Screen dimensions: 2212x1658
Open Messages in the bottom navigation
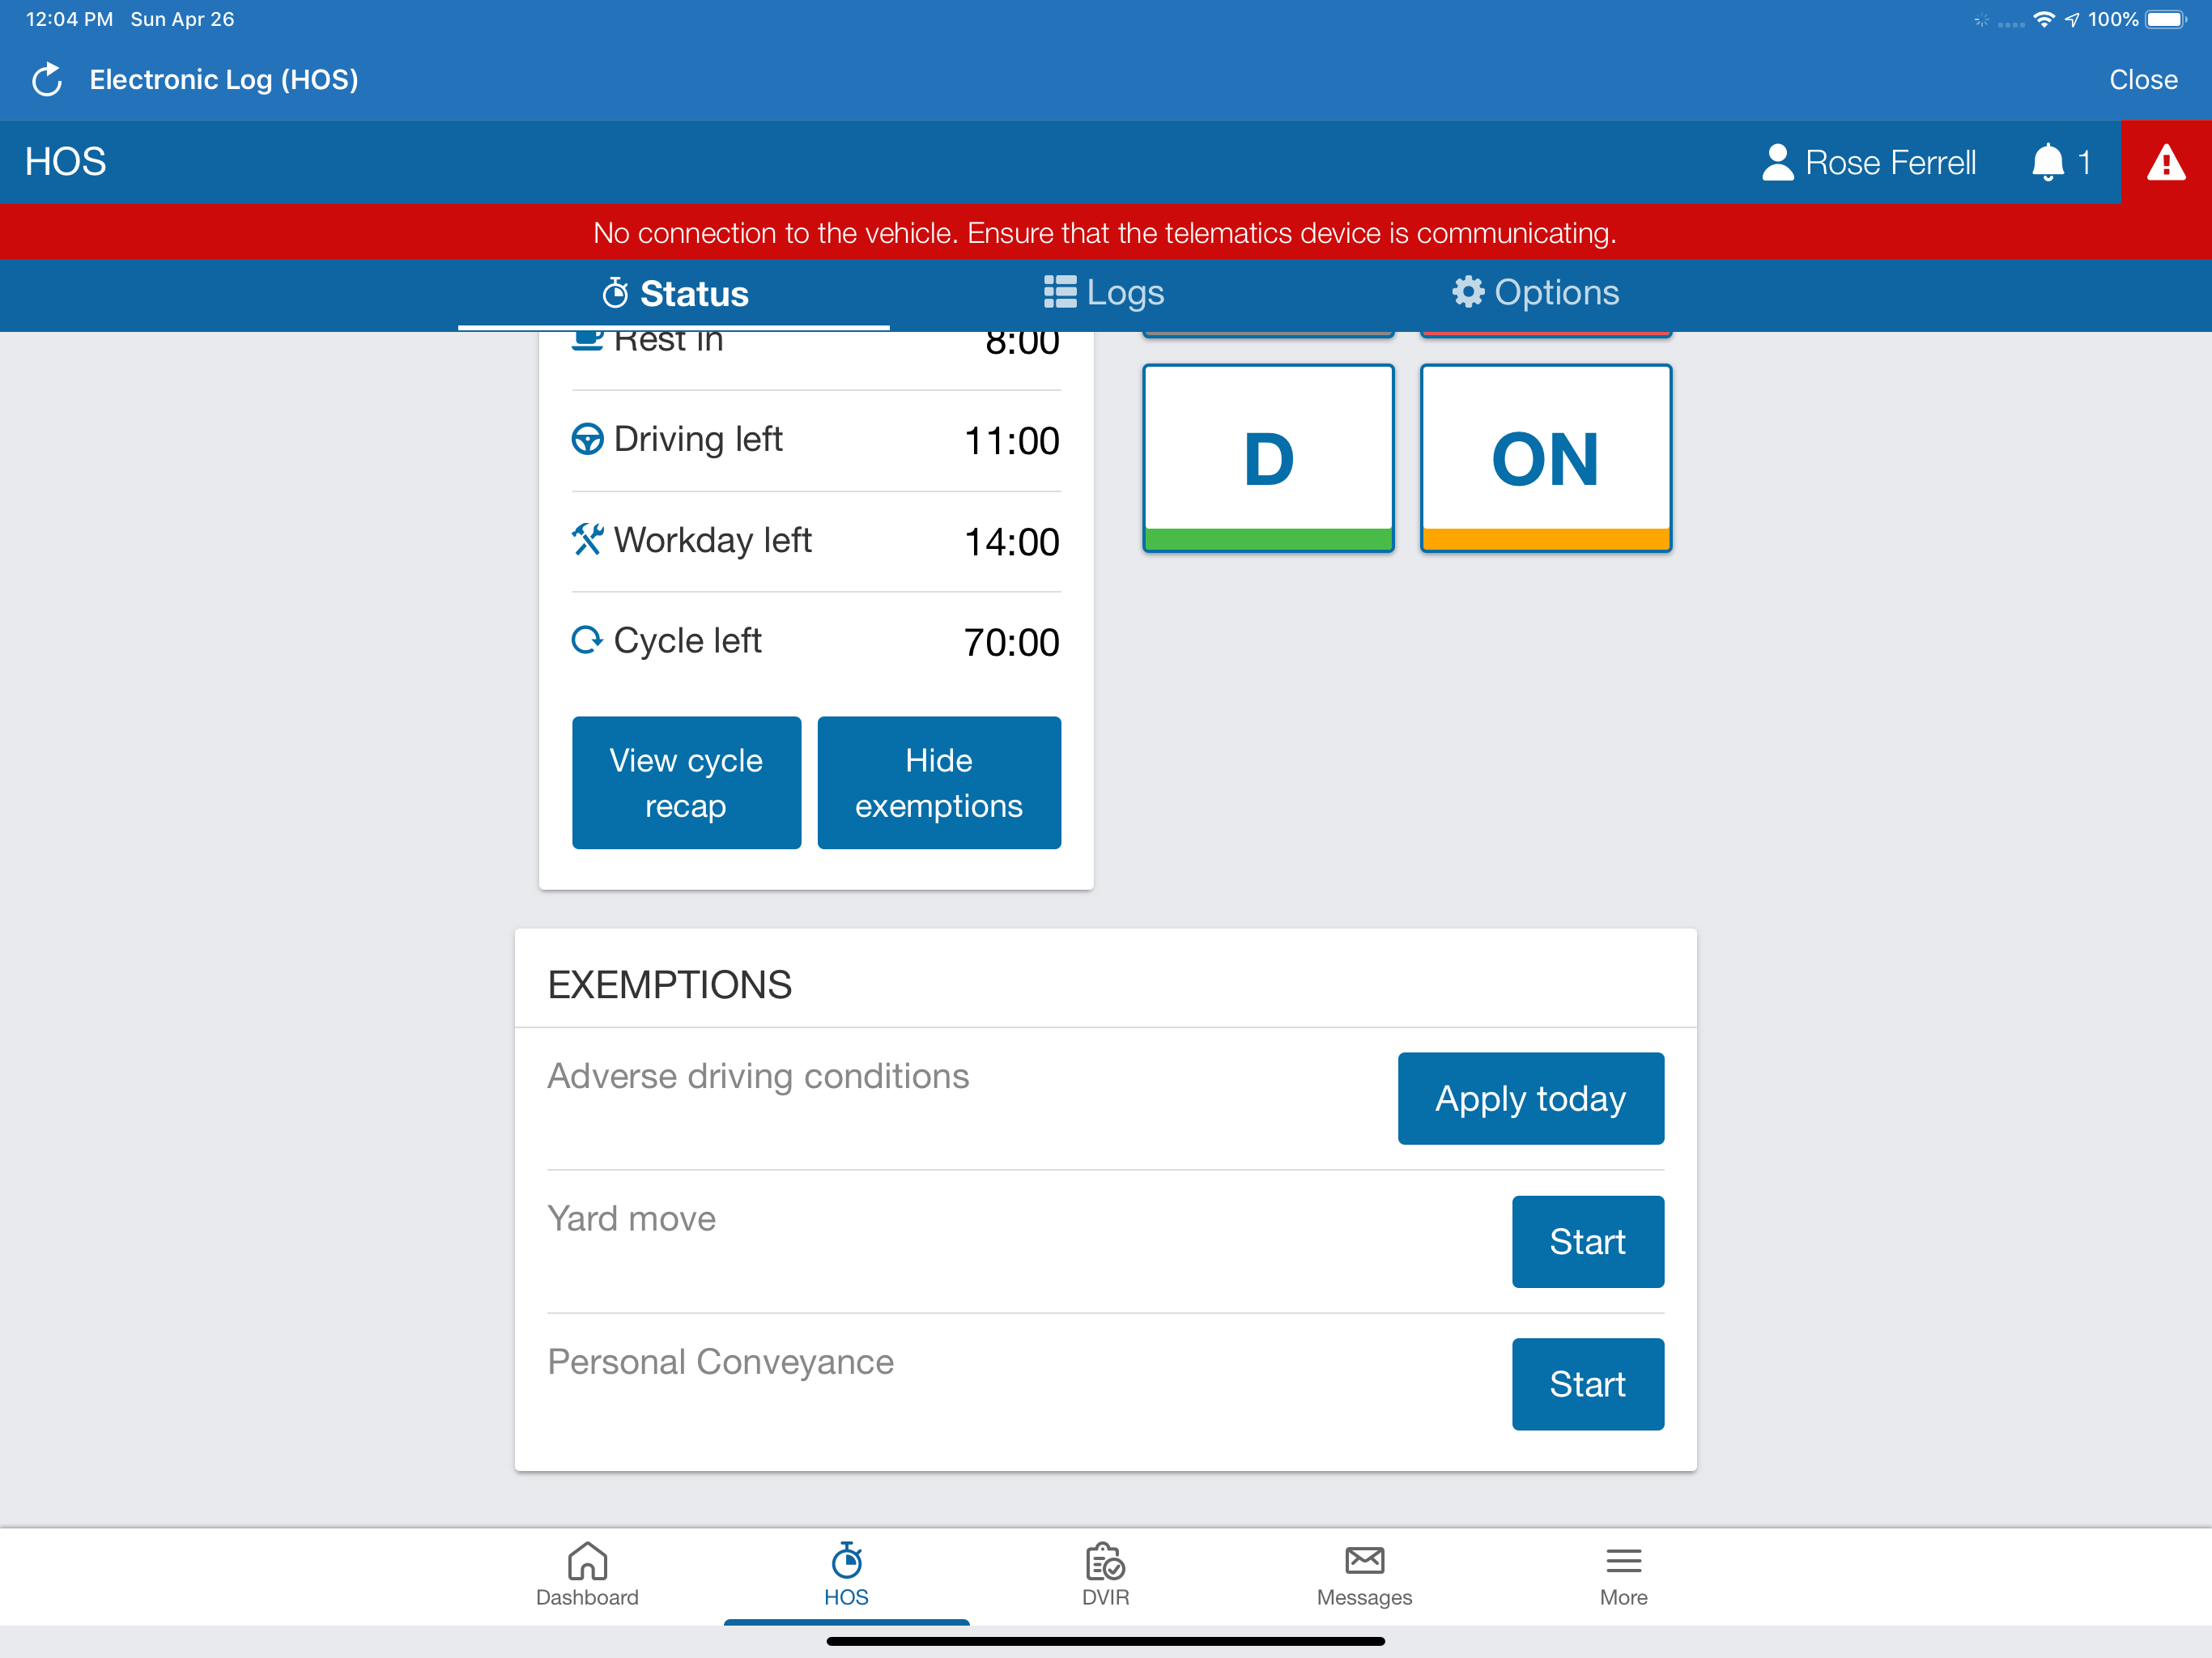coord(1364,1574)
